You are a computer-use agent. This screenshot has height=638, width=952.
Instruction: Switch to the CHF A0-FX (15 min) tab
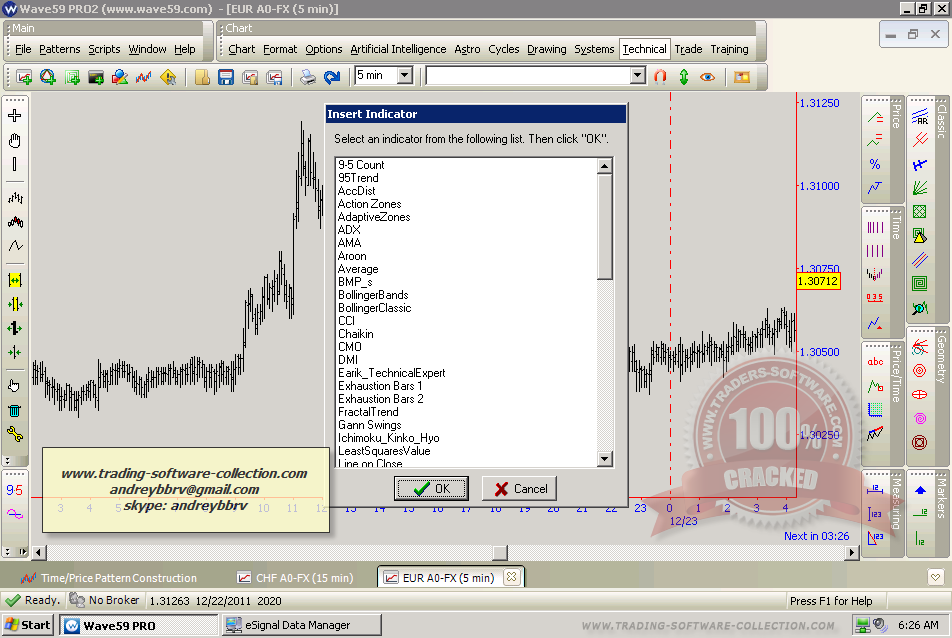pyautogui.click(x=303, y=578)
